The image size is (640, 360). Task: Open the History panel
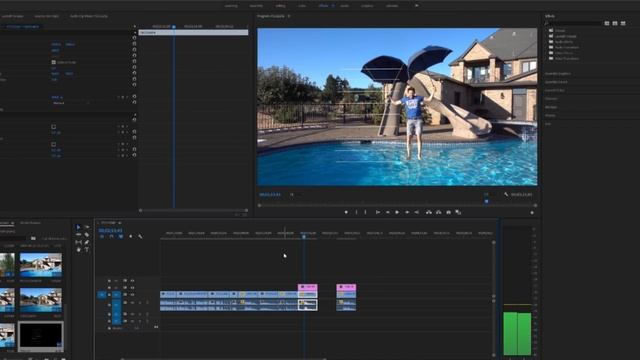coord(550,116)
